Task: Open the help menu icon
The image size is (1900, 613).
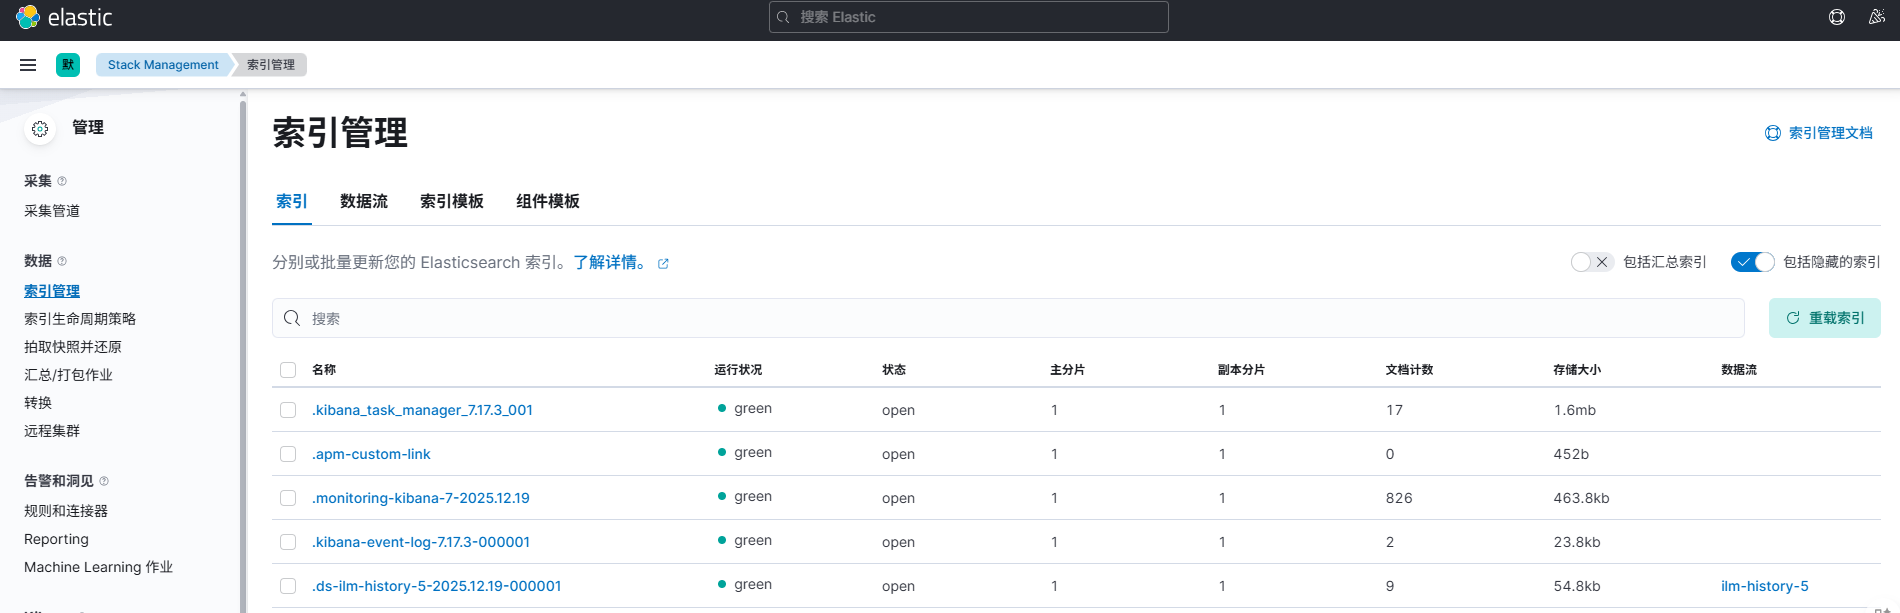Action: pos(1837,17)
